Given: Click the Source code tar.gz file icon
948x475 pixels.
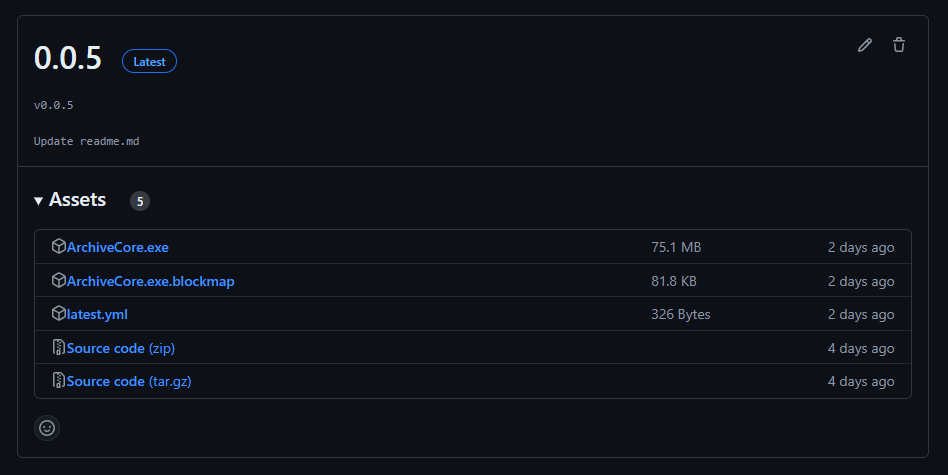Looking at the screenshot, I should pos(58,381).
